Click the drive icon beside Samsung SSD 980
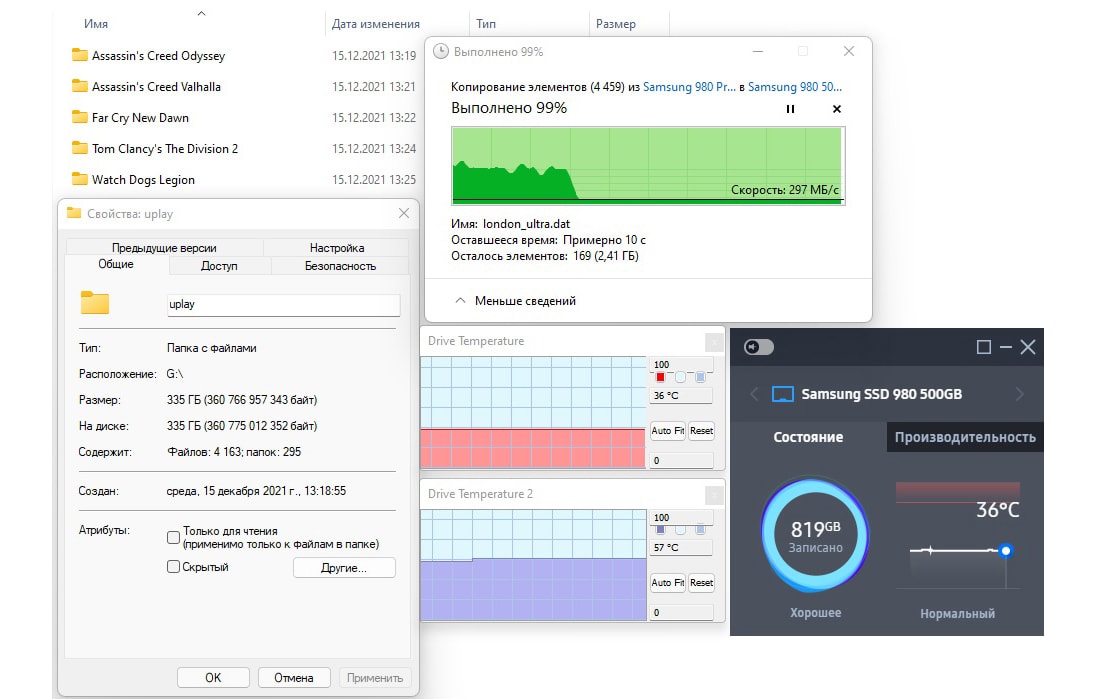Screen dimensions: 1100x700 (x=783, y=394)
